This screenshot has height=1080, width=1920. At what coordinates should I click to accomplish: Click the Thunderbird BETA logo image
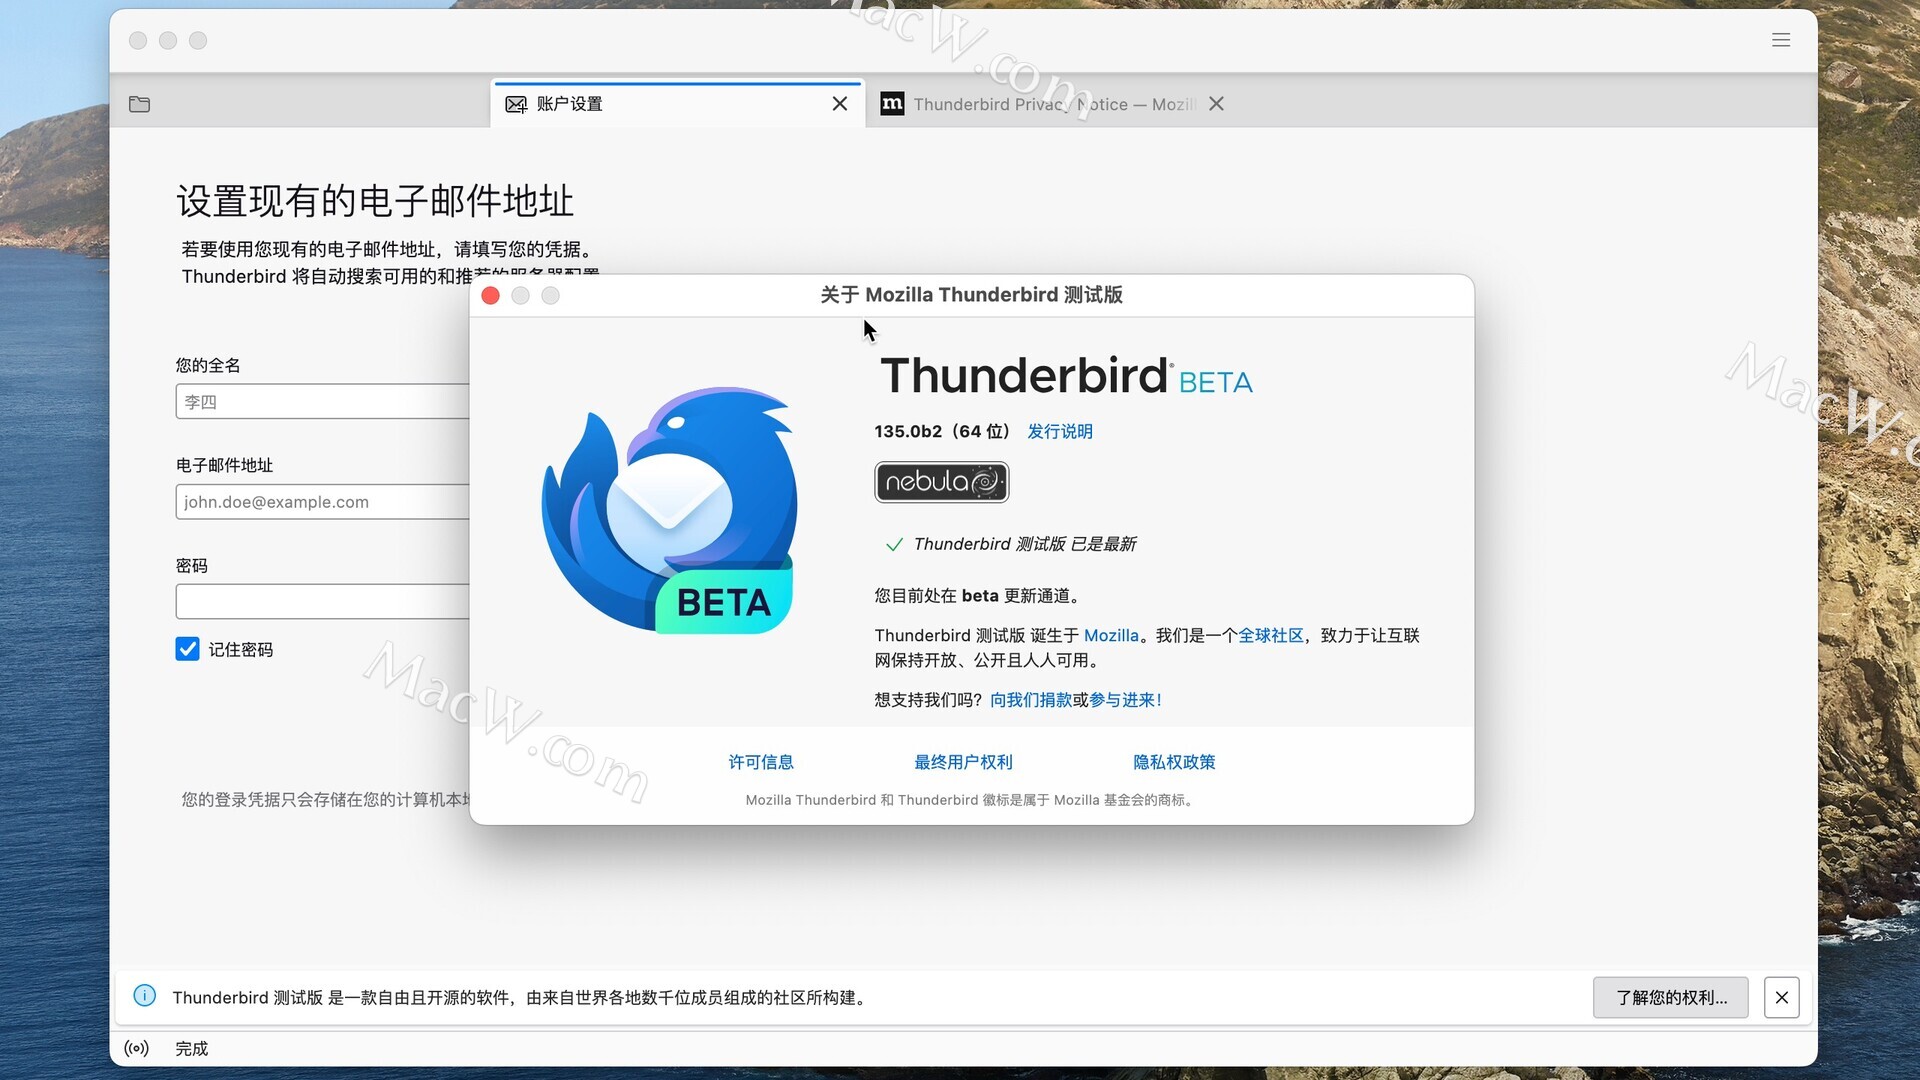(x=670, y=509)
